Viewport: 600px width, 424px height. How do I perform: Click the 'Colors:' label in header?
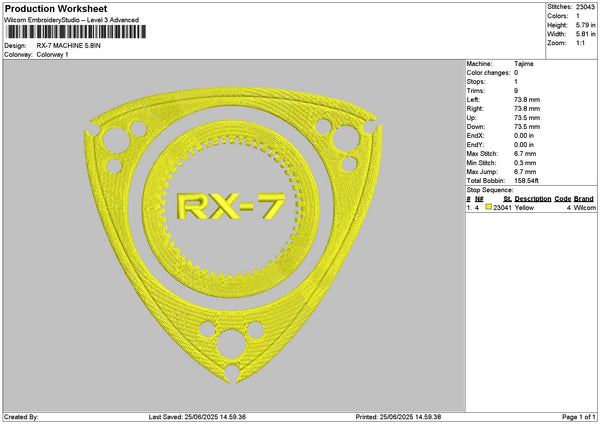coord(558,16)
